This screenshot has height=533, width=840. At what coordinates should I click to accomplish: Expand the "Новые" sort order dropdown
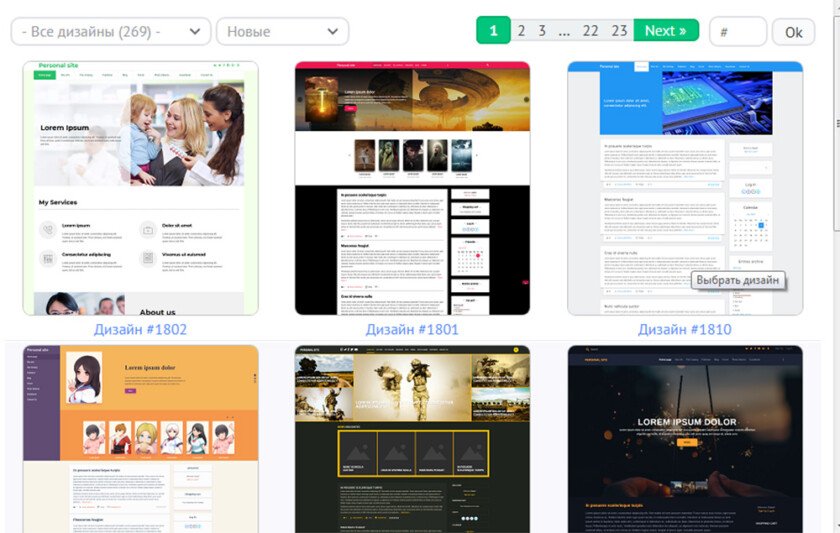click(282, 32)
